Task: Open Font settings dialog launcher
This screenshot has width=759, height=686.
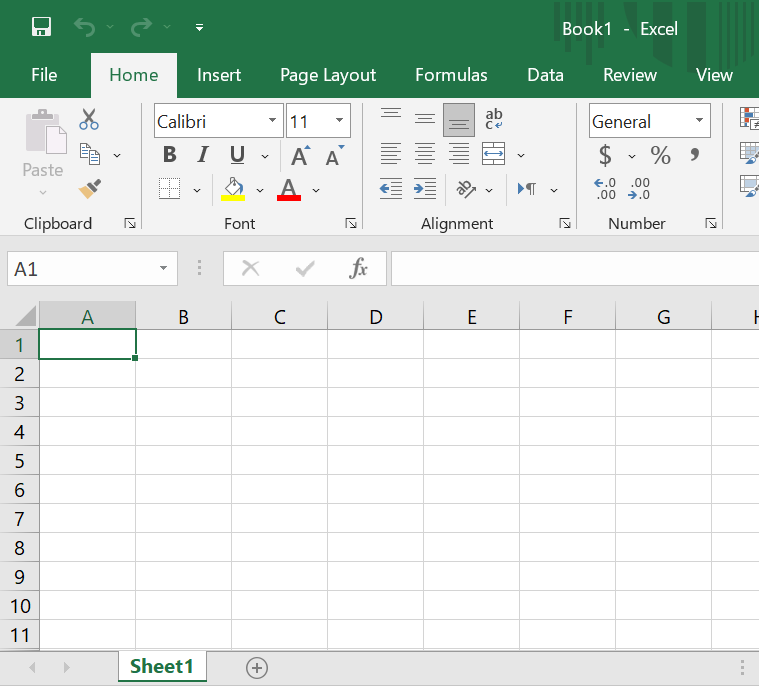Action: point(351,223)
